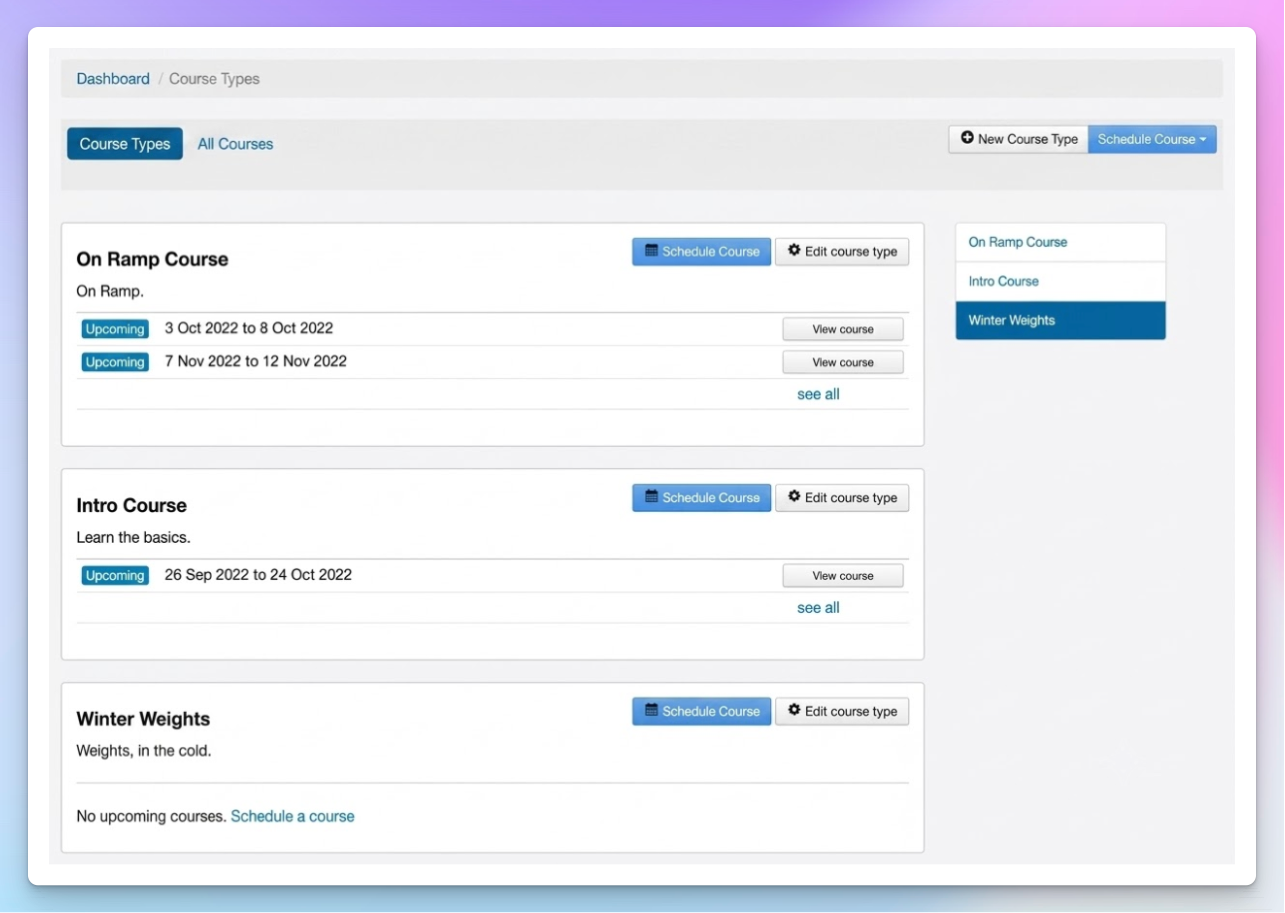
Task: Click the Upcoming badge for 3 Oct 2022
Action: tap(115, 329)
